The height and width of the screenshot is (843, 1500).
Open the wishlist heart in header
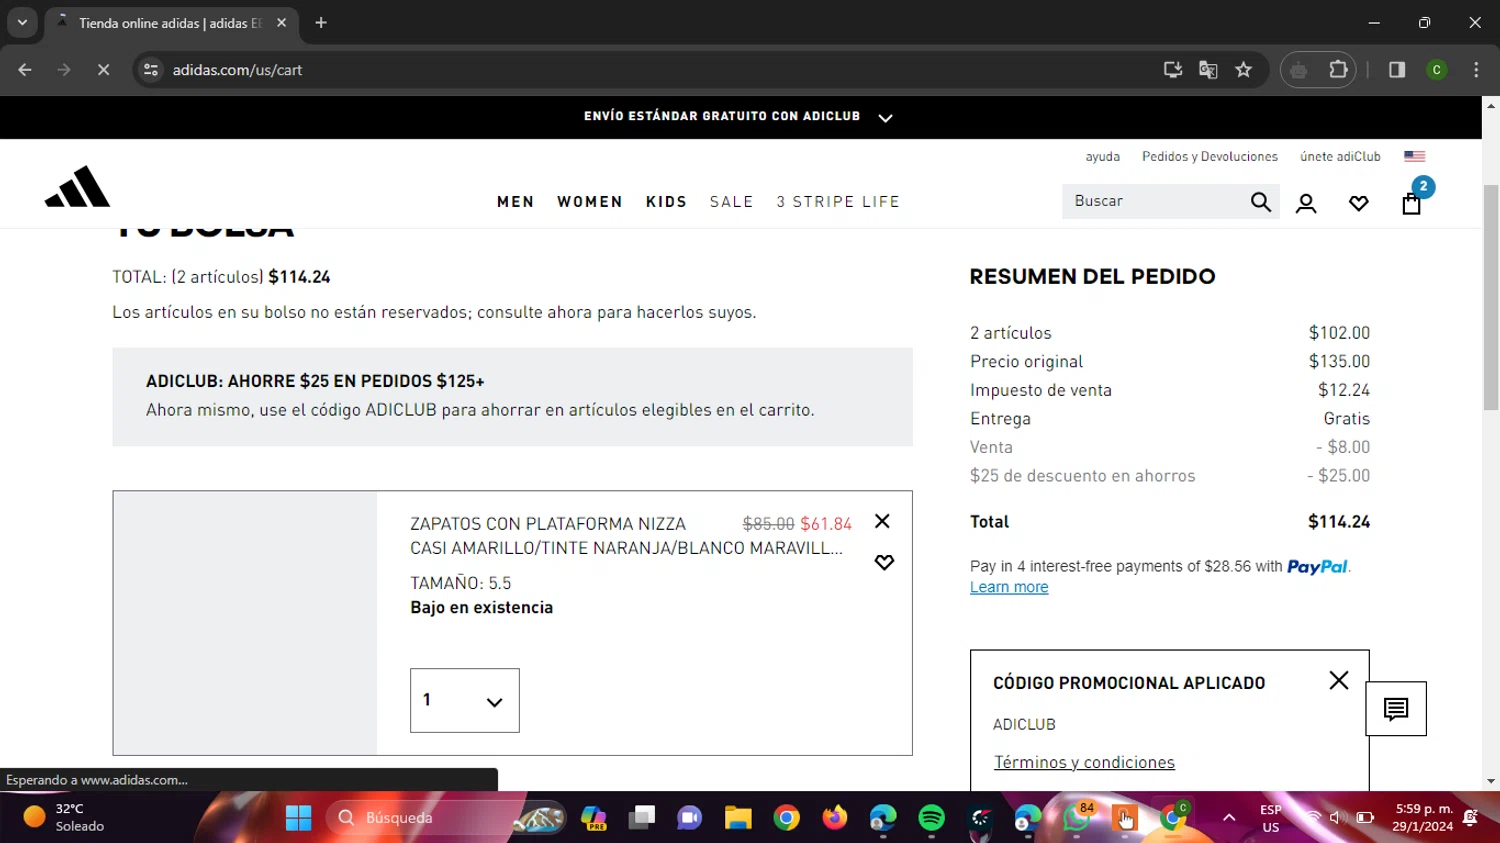click(1358, 204)
